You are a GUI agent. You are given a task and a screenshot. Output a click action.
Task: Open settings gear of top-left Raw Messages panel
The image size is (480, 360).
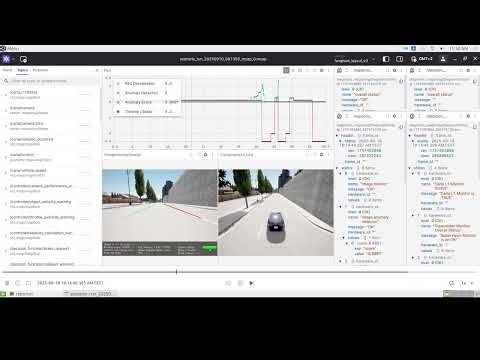pyautogui.click(x=395, y=70)
